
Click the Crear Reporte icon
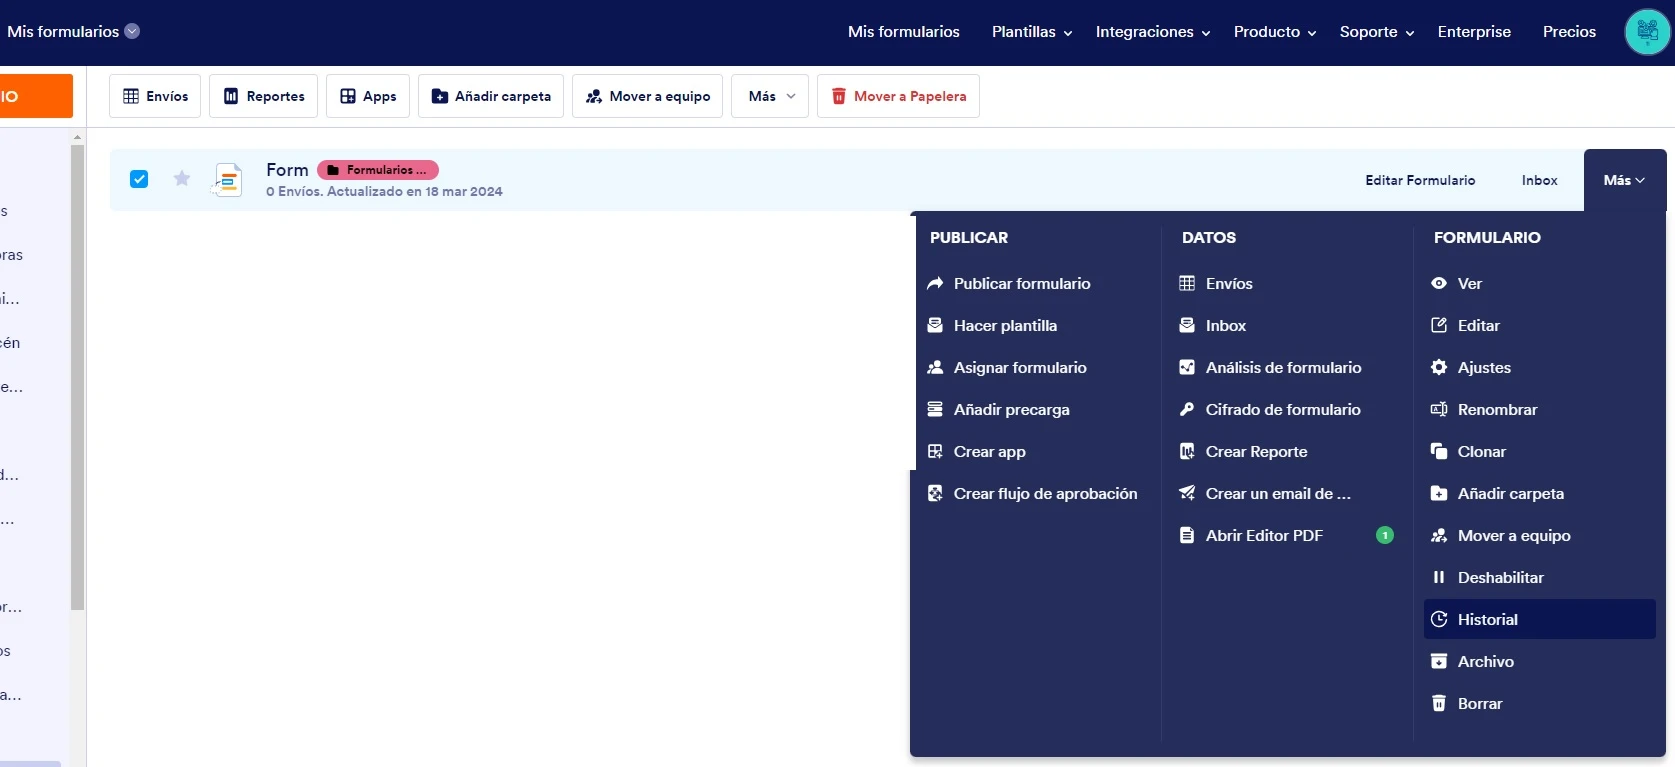click(1187, 451)
